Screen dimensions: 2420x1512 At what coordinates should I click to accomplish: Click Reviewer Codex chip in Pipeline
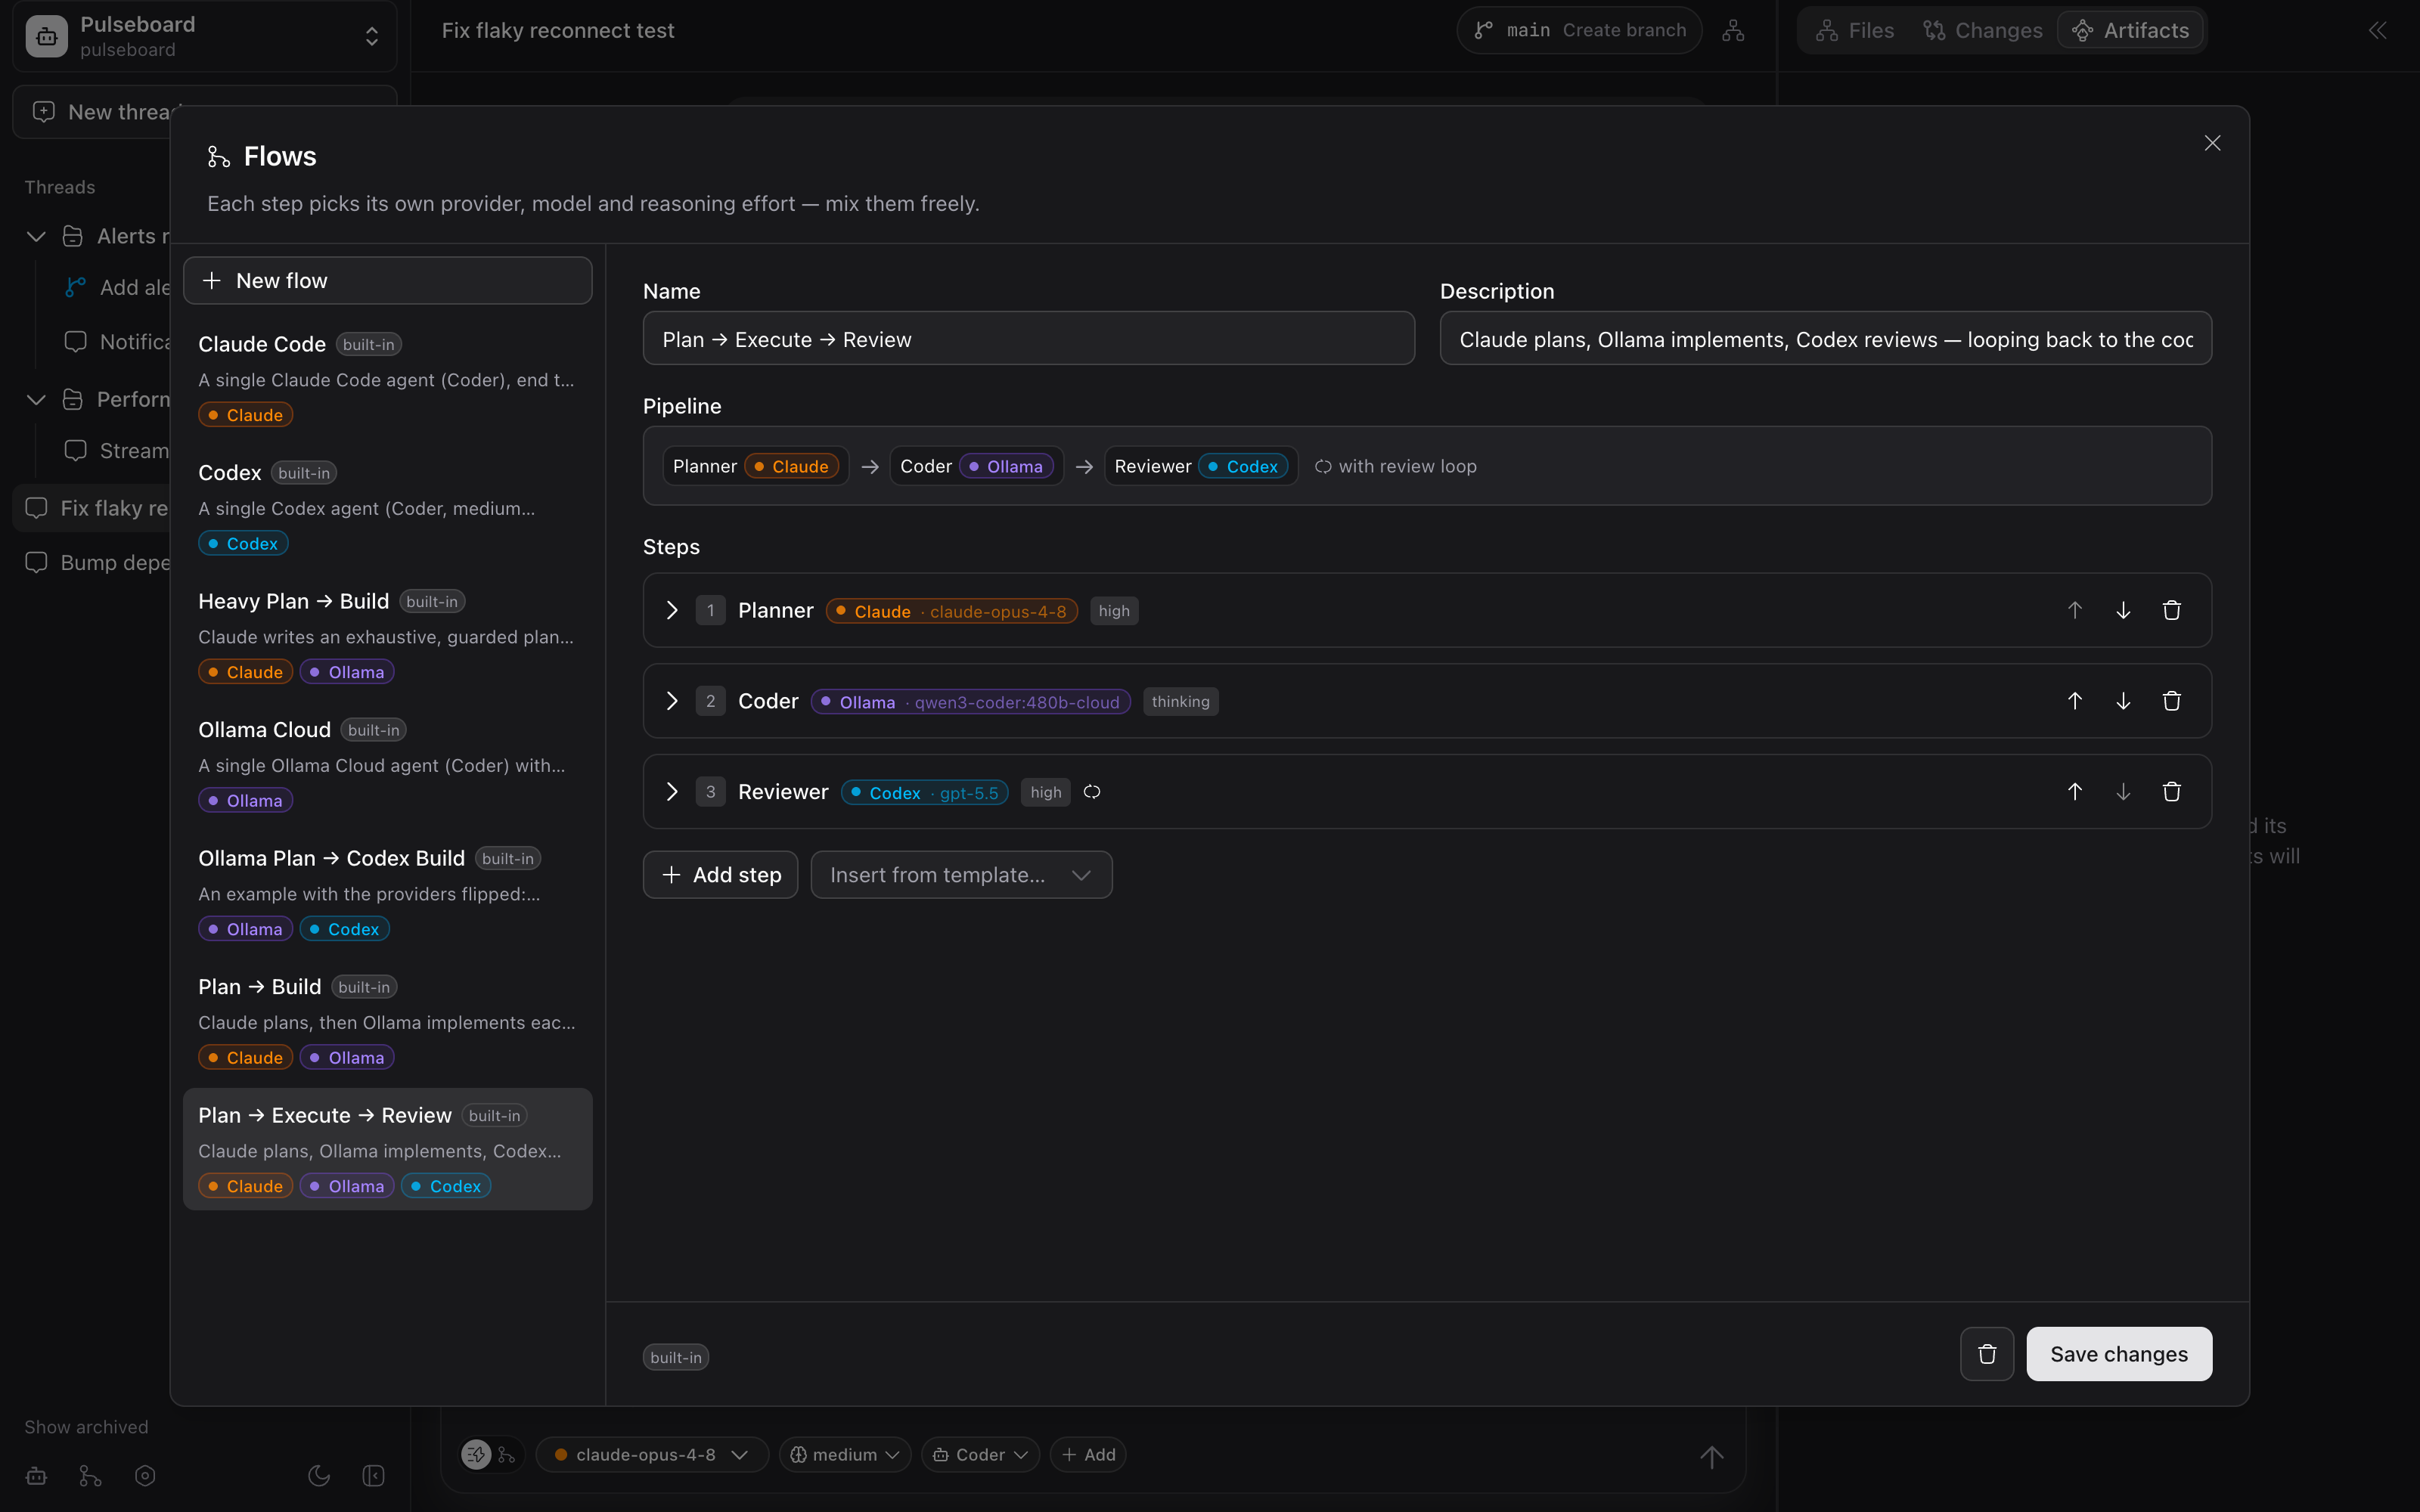1201,466
